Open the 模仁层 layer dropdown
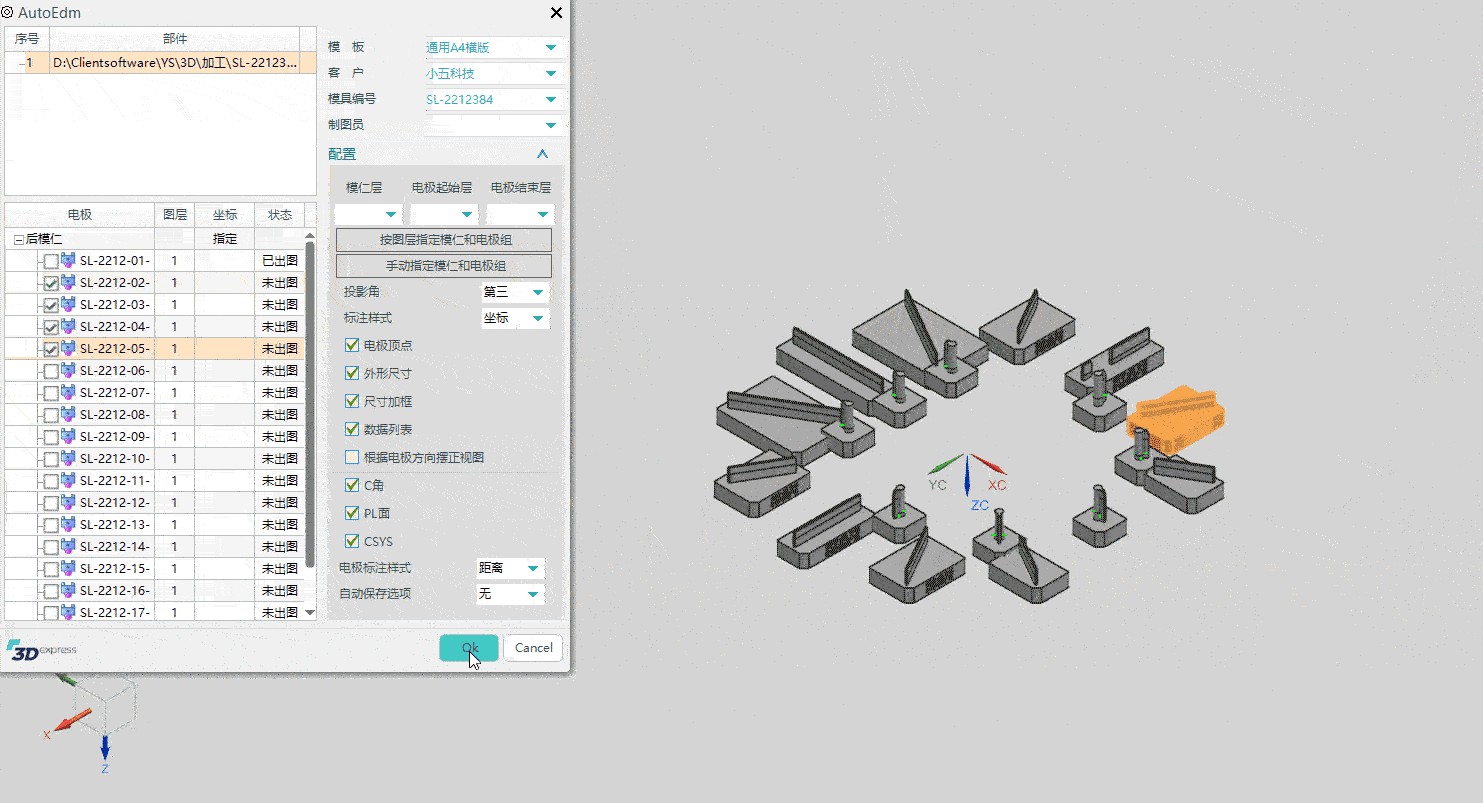 [x=368, y=214]
